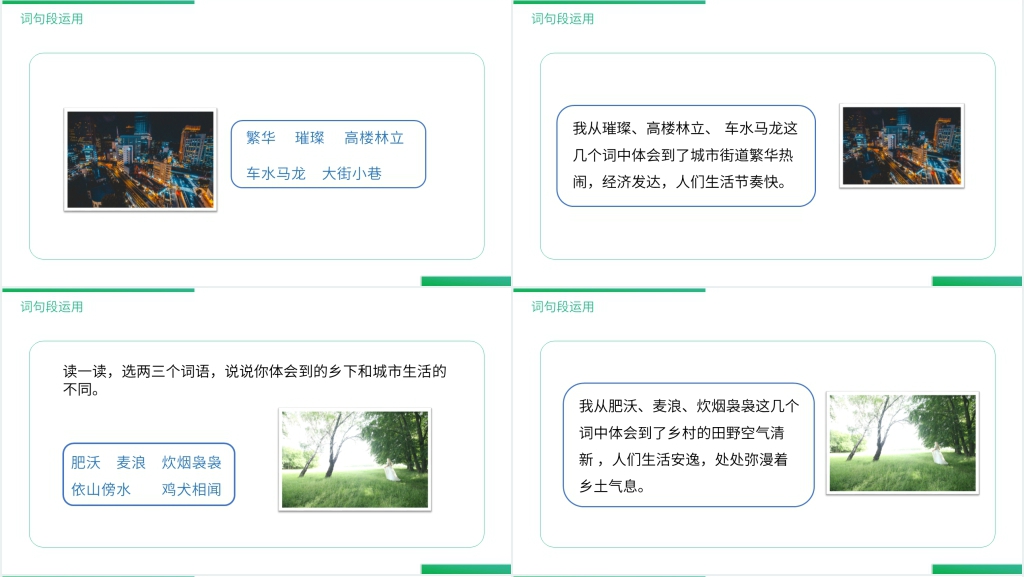This screenshot has height=577, width=1024.
Task: Click the forest photo in bottom-right slide
Action: (903, 443)
